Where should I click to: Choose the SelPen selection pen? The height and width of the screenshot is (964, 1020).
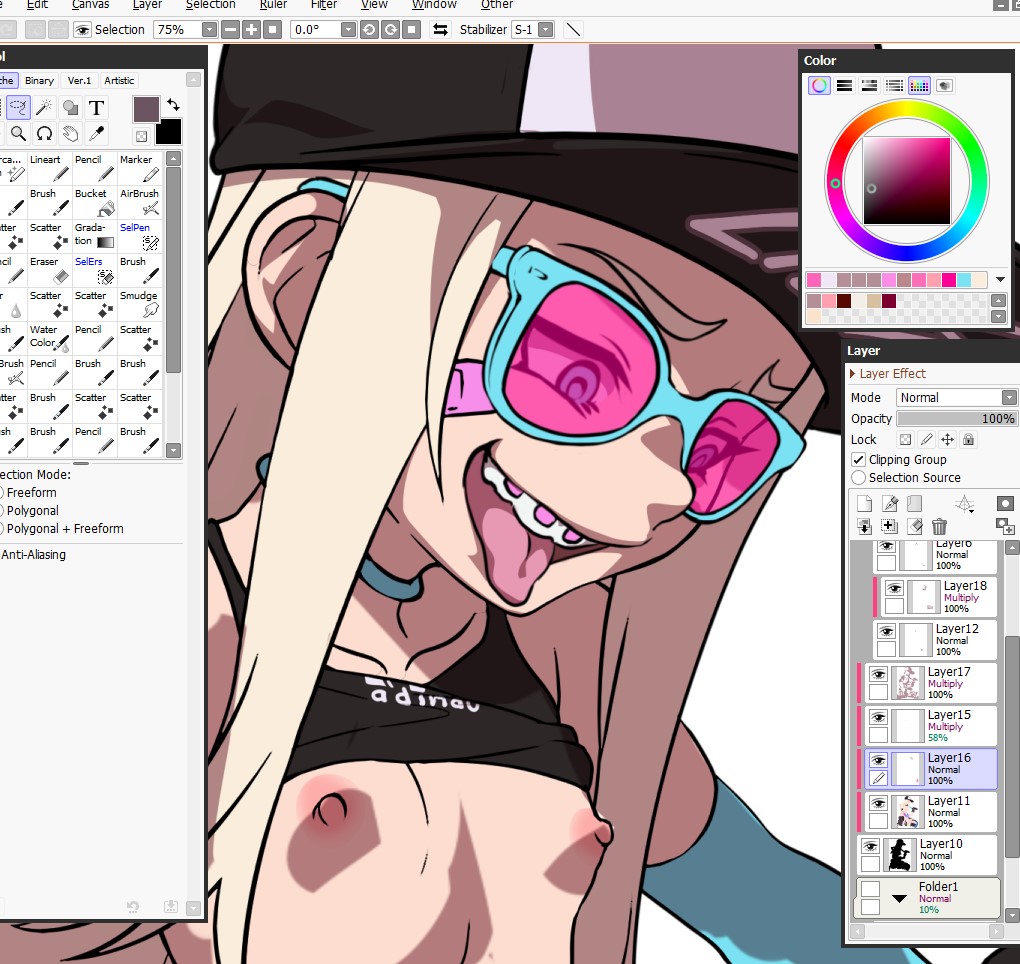pyautogui.click(x=139, y=235)
